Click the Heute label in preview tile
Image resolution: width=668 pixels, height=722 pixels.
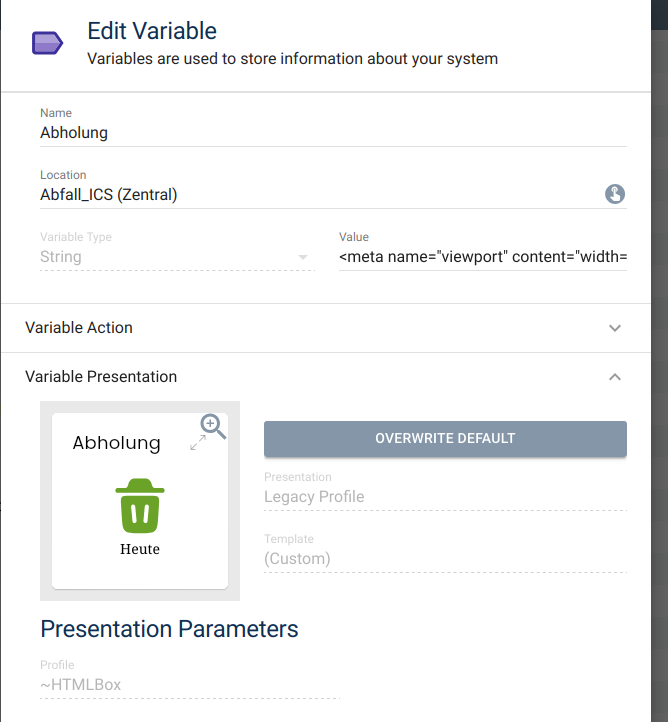coord(140,549)
